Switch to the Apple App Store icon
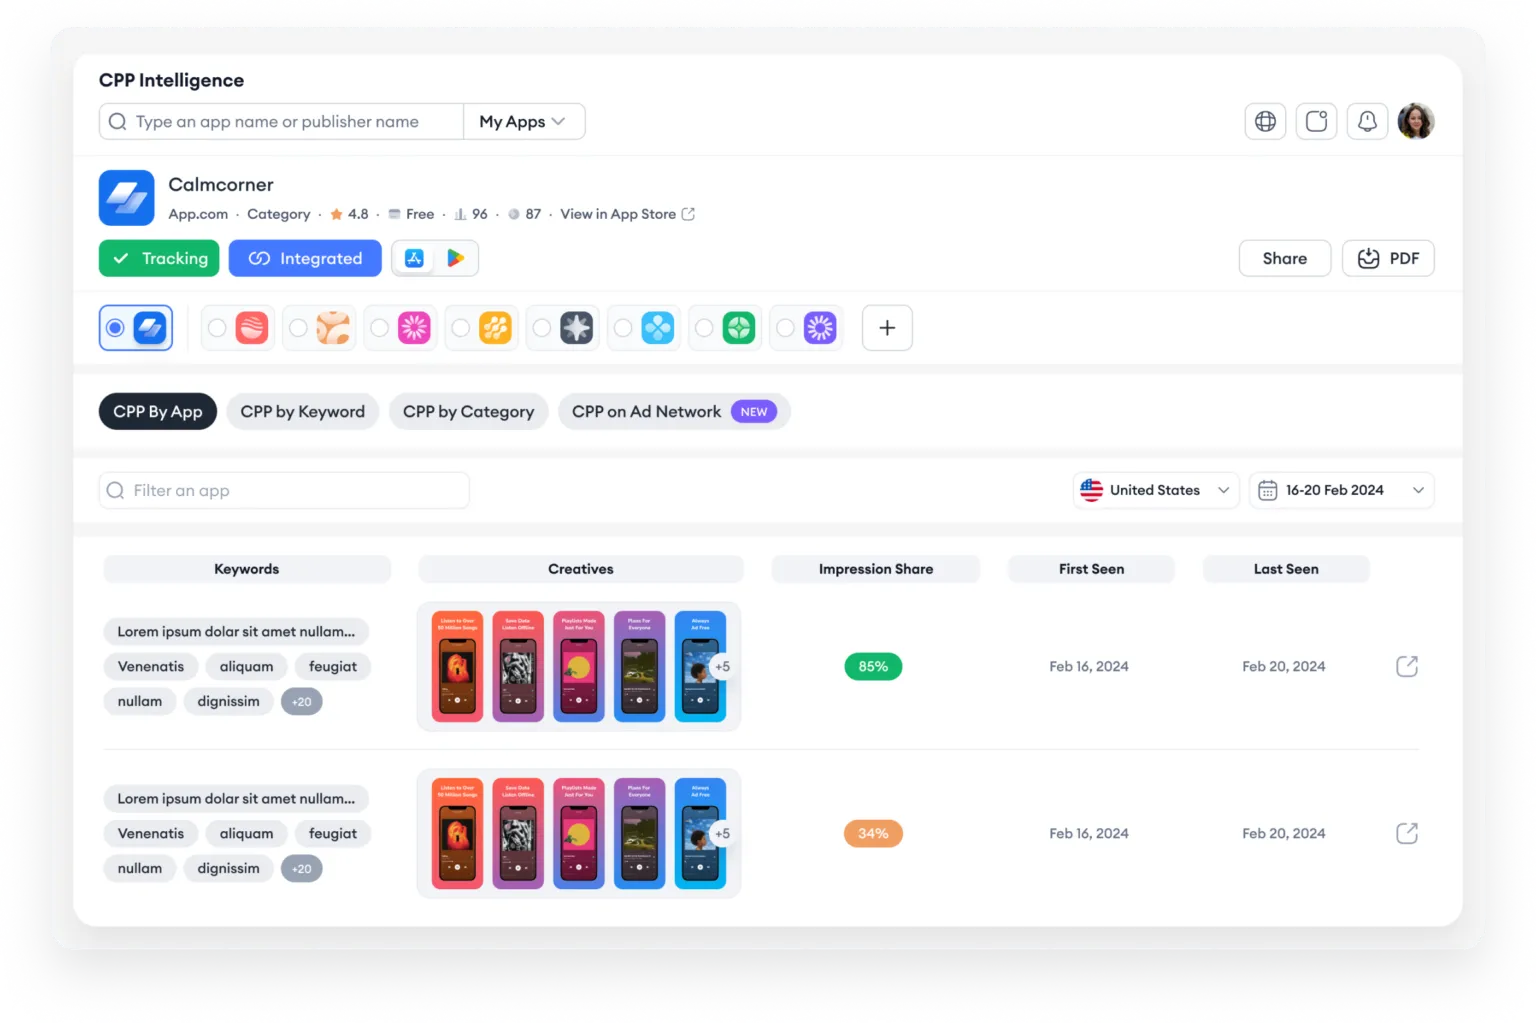Viewport: 1536px width, 1023px height. [x=414, y=258]
